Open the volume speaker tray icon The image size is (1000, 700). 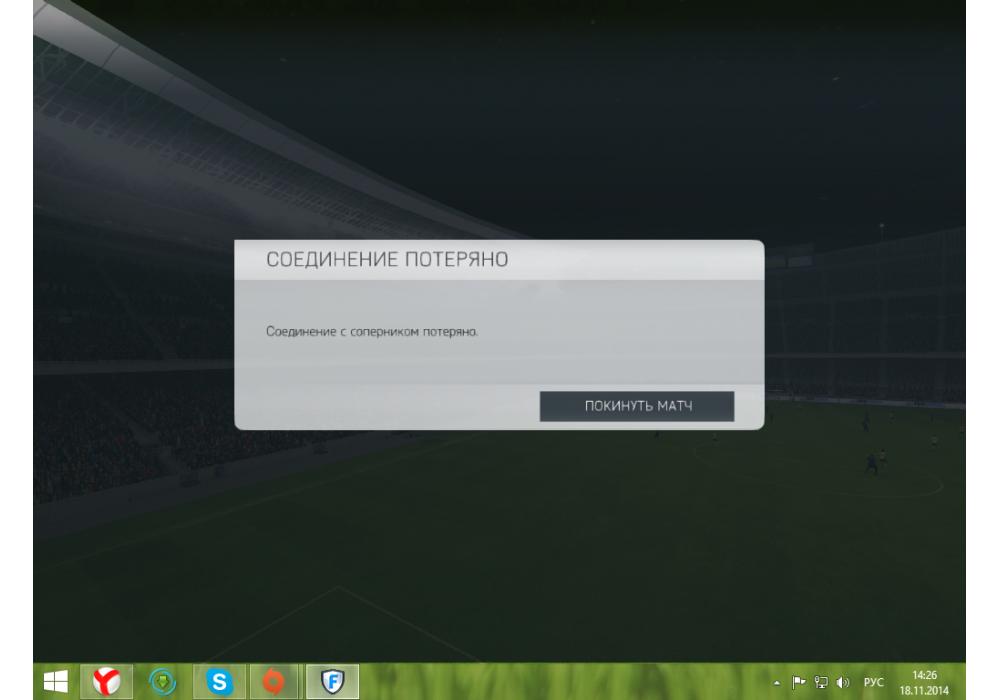click(842, 683)
